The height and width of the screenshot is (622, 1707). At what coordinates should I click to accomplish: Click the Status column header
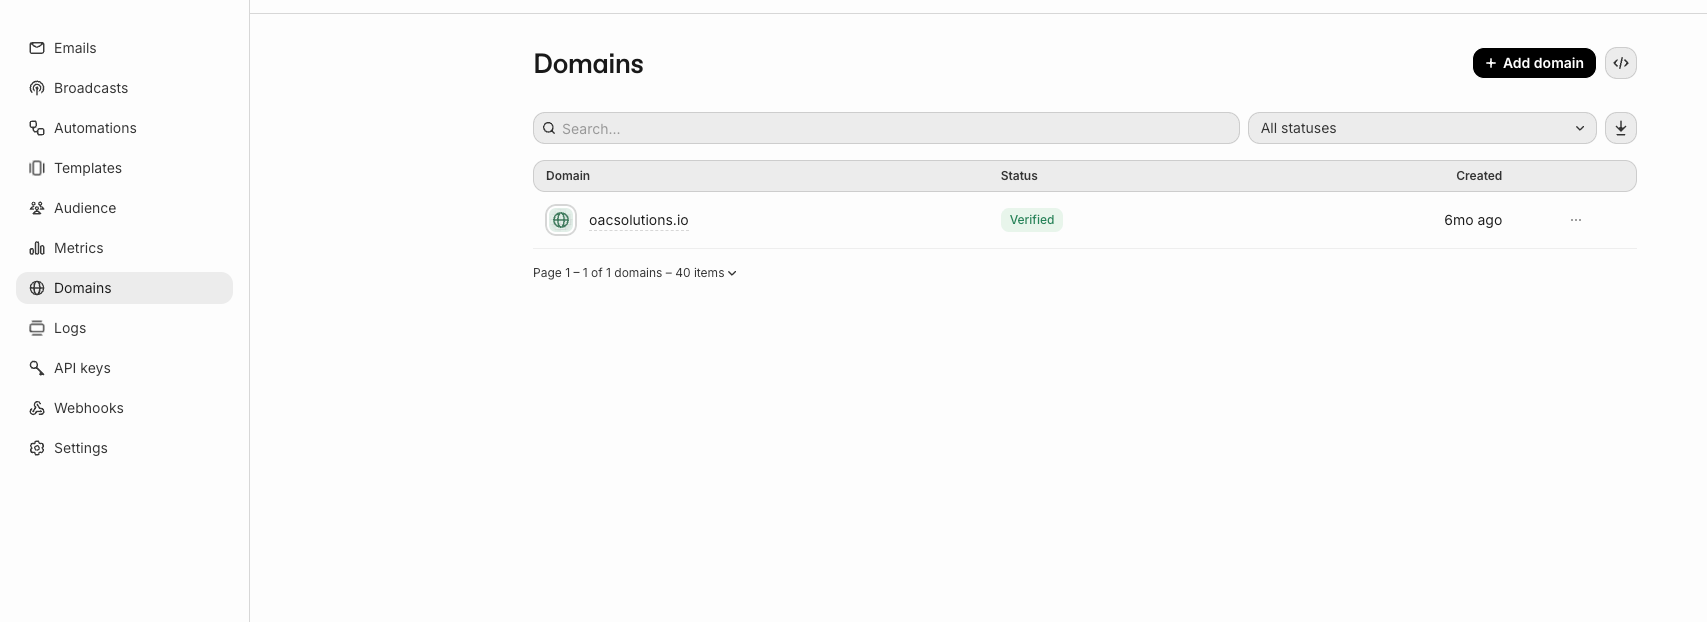[x=1019, y=176]
